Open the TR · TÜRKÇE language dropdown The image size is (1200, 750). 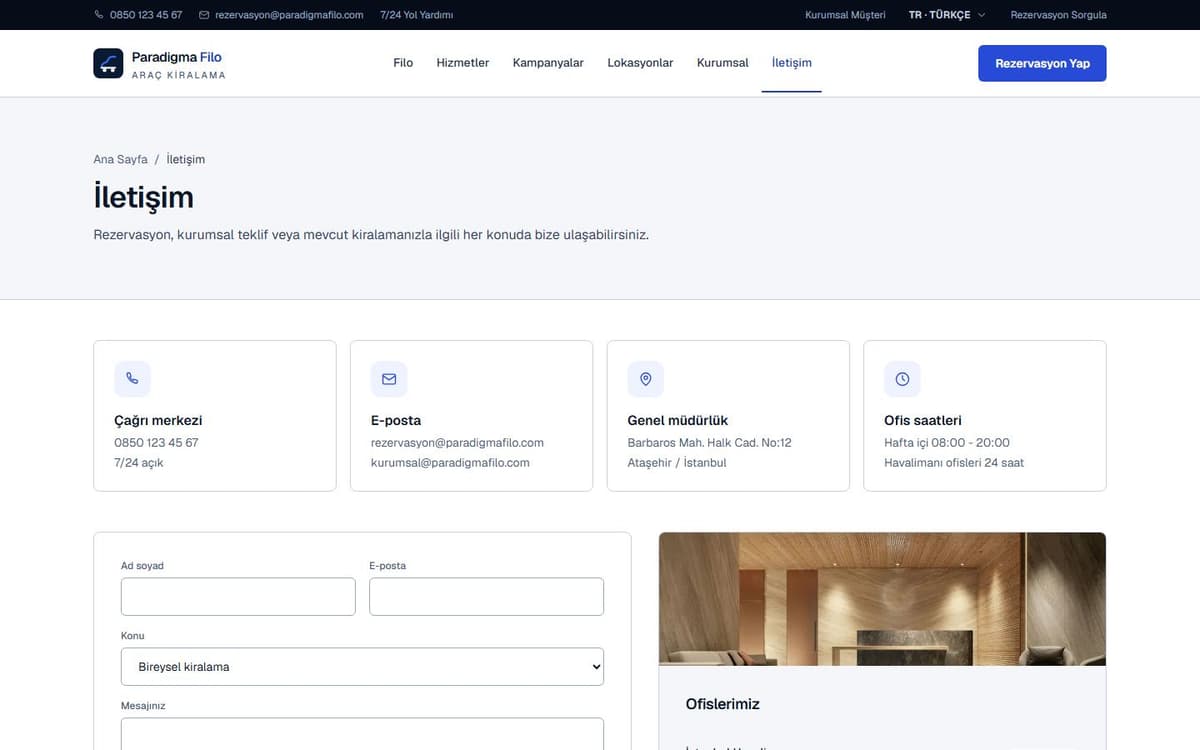947,15
